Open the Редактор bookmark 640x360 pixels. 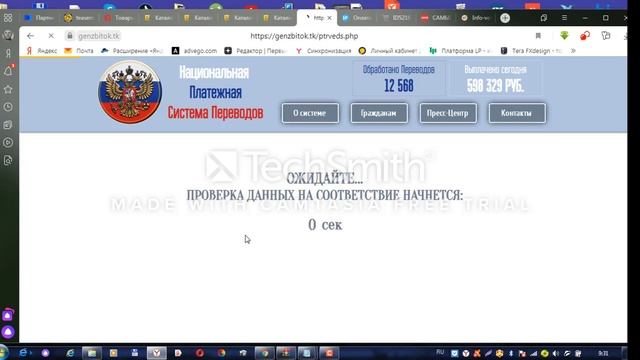[x=256, y=51]
